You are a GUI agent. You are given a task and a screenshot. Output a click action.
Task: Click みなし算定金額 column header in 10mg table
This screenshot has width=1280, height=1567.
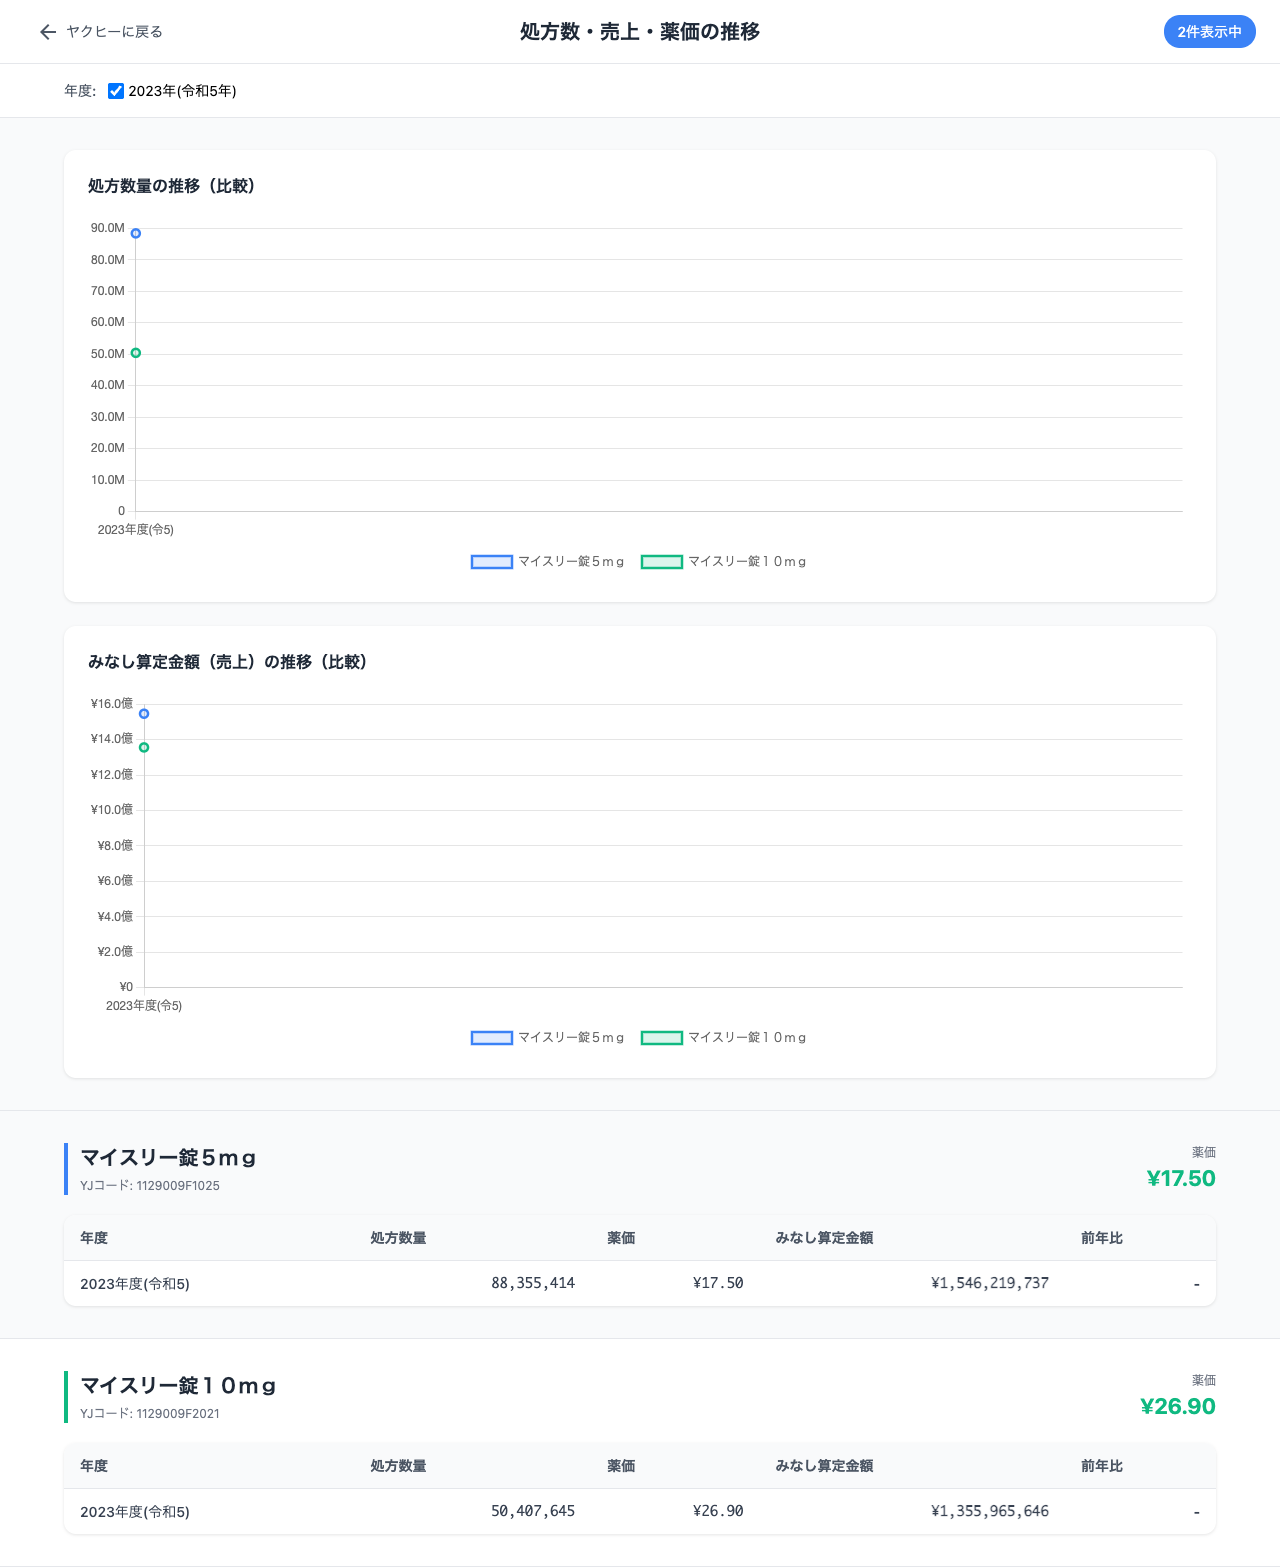click(x=824, y=1466)
